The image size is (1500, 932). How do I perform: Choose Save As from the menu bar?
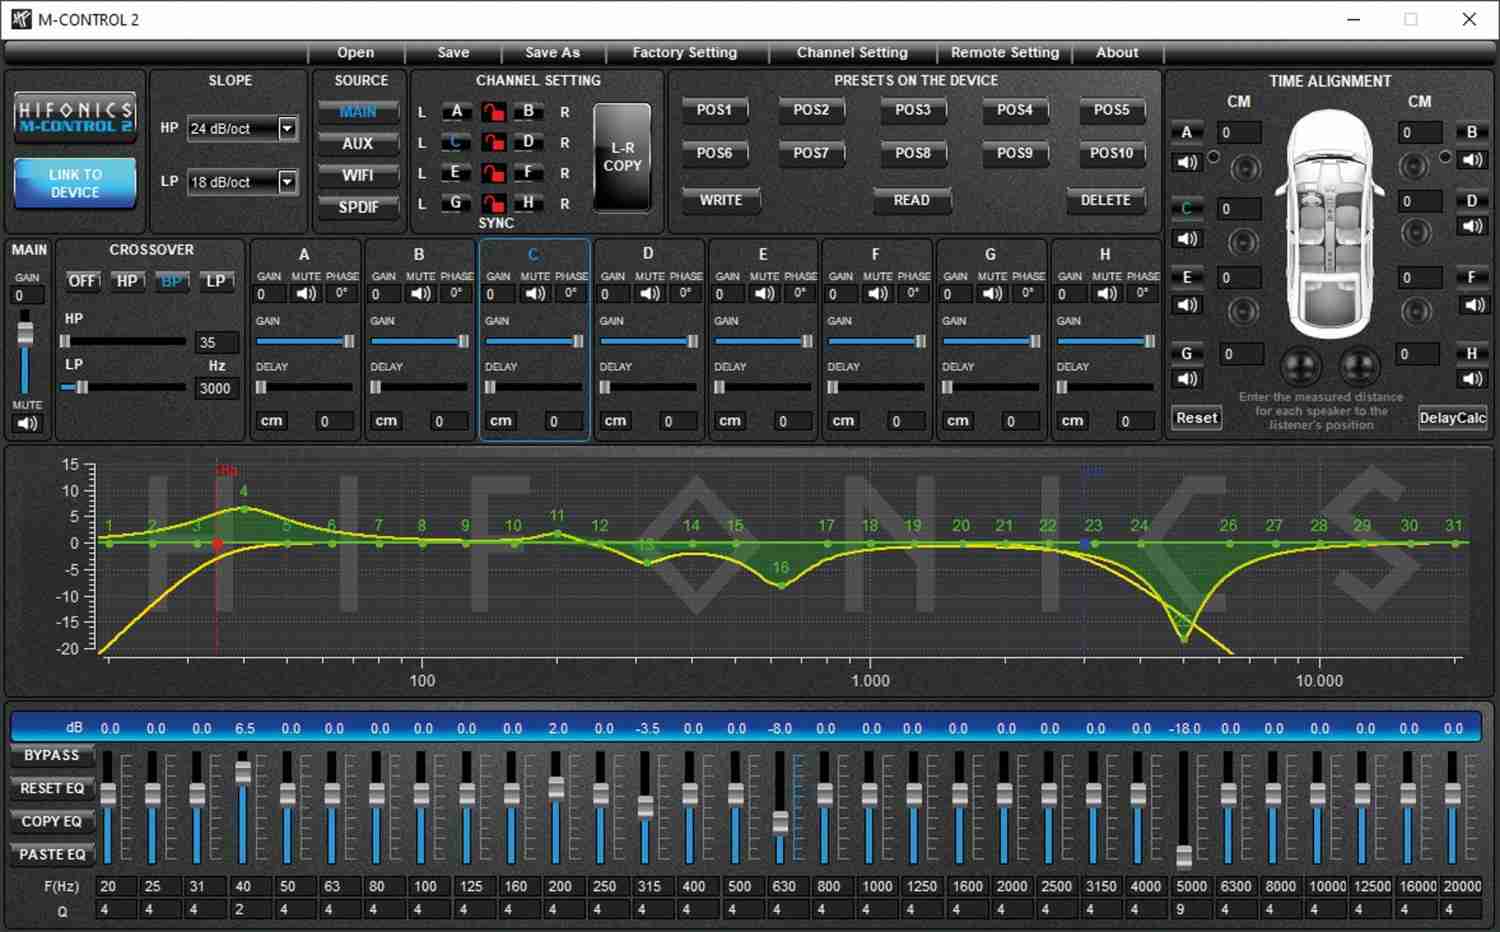coord(552,53)
